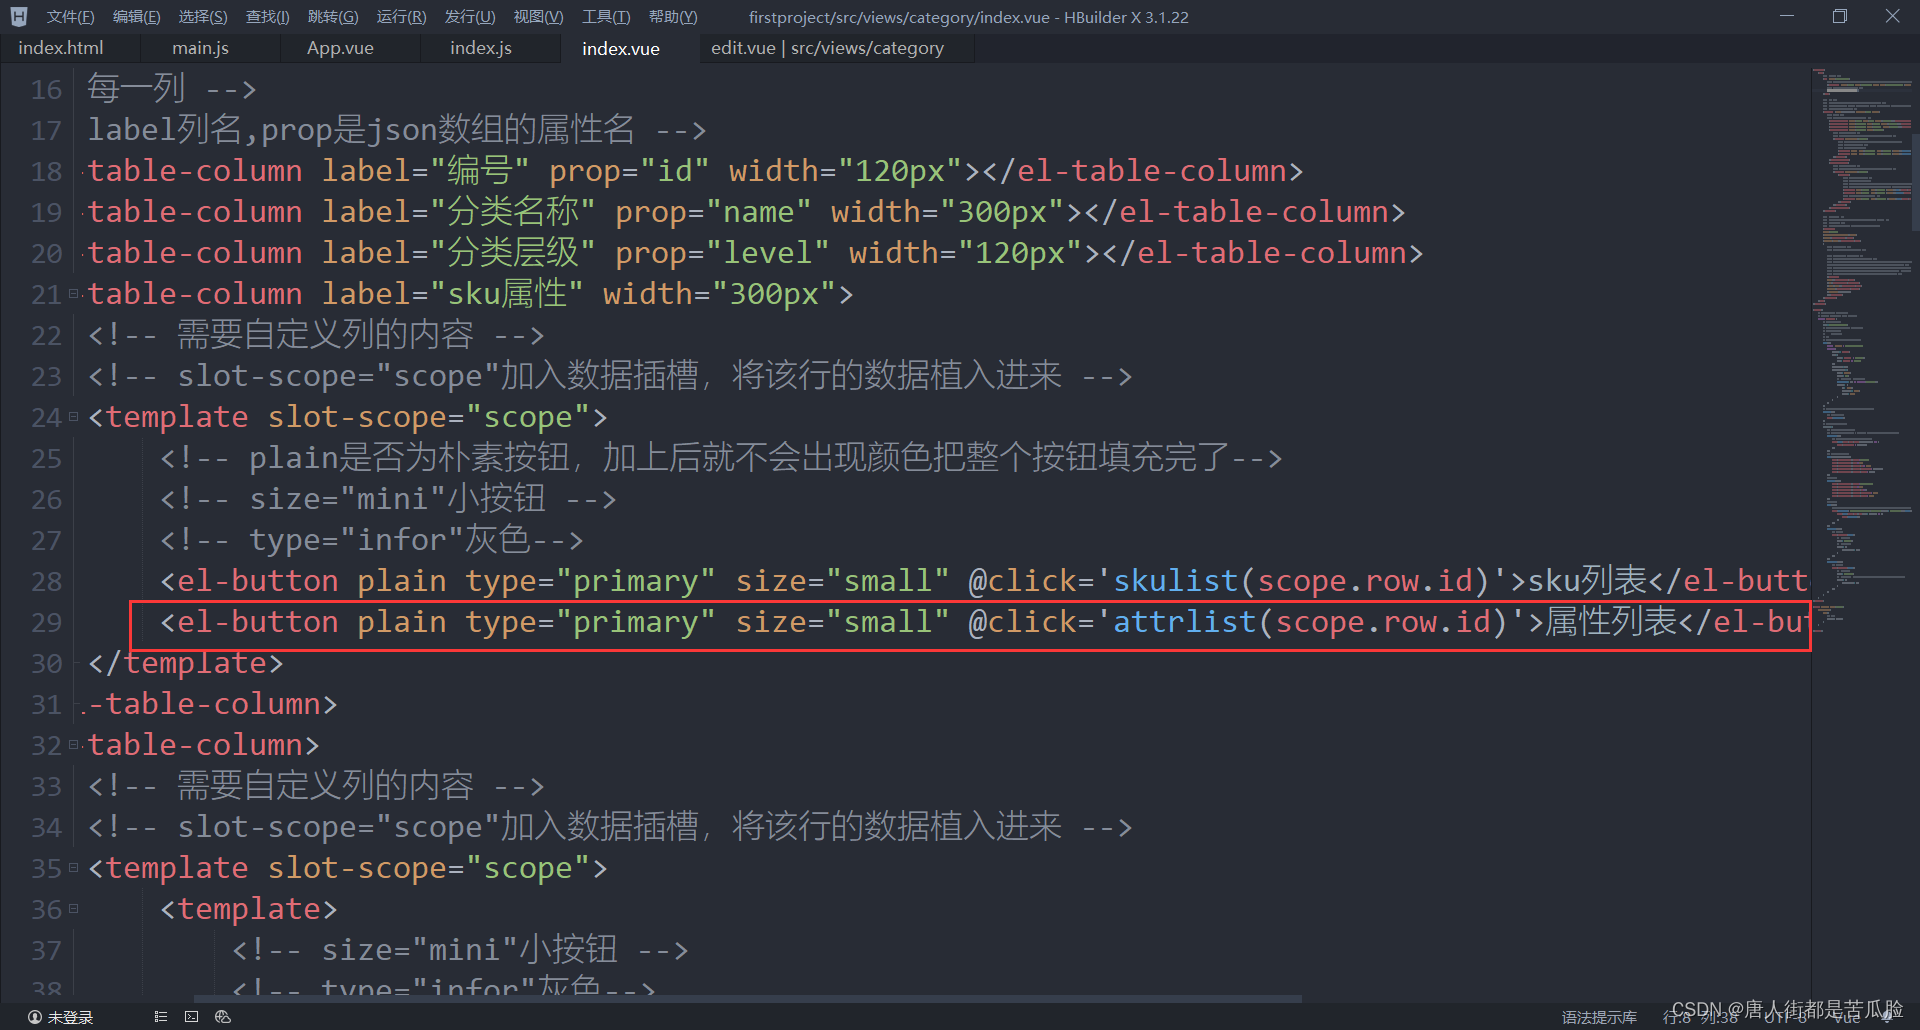This screenshot has height=1030, width=1920.
Task: Open the 视图(V) menu
Action: pos(538,17)
